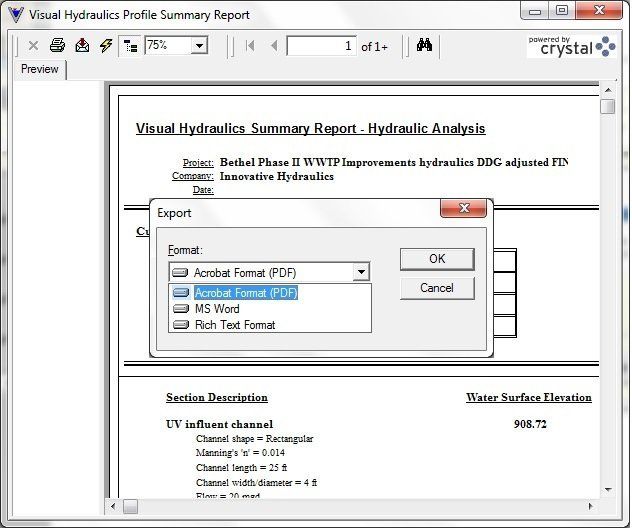This screenshot has width=632, height=530.
Task: Click the stop loading X icon
Action: click(33, 46)
